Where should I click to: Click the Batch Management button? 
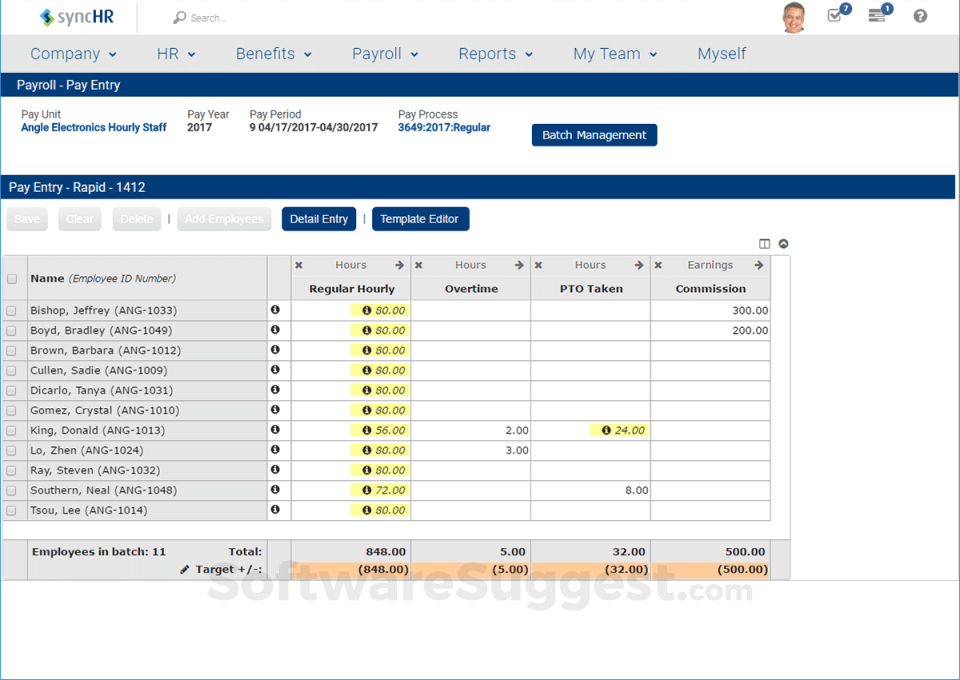click(594, 134)
